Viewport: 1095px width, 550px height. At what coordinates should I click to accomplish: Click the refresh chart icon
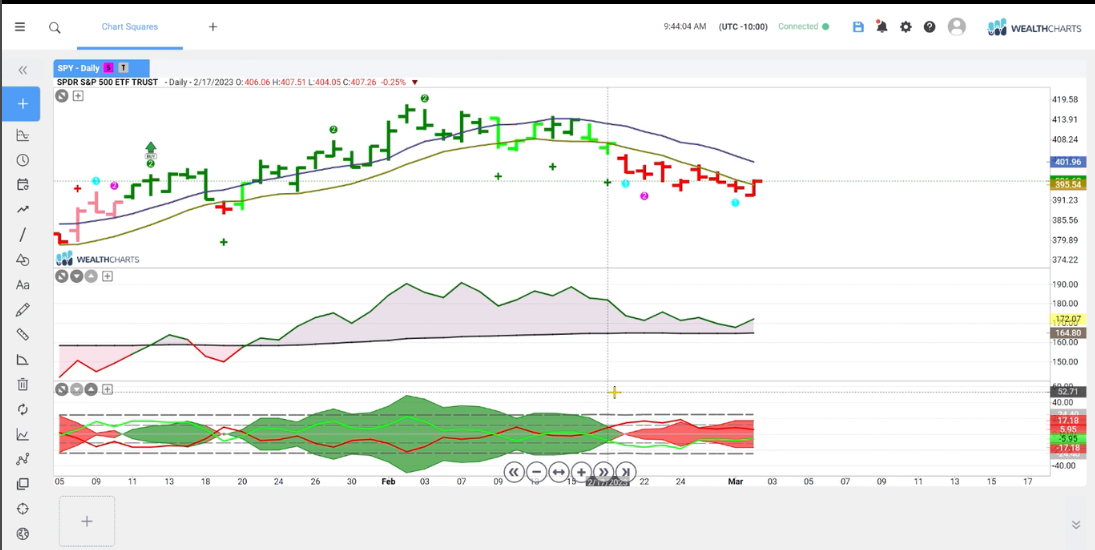click(x=22, y=409)
